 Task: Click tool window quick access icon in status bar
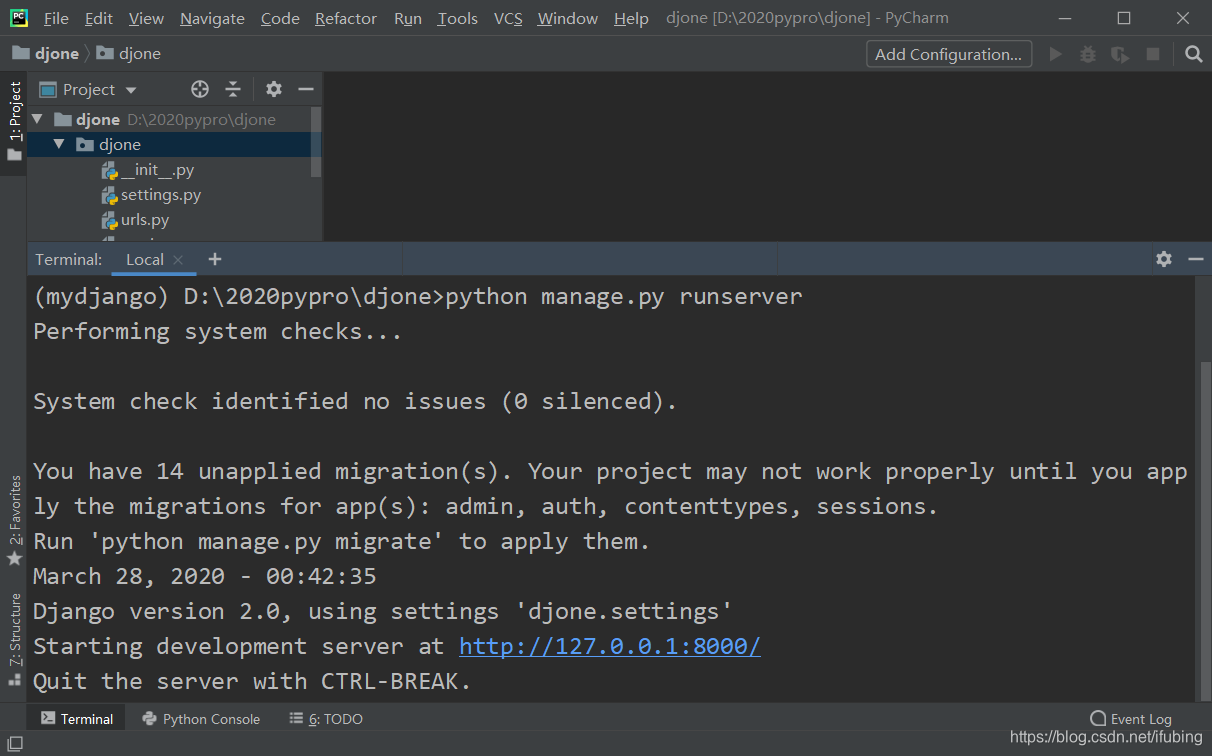click(x=13, y=743)
